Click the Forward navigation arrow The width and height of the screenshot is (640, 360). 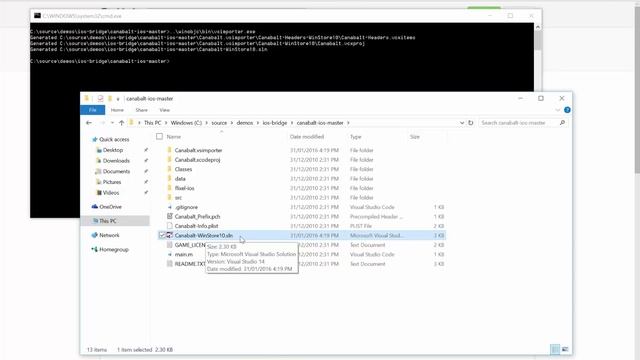tap(102, 123)
